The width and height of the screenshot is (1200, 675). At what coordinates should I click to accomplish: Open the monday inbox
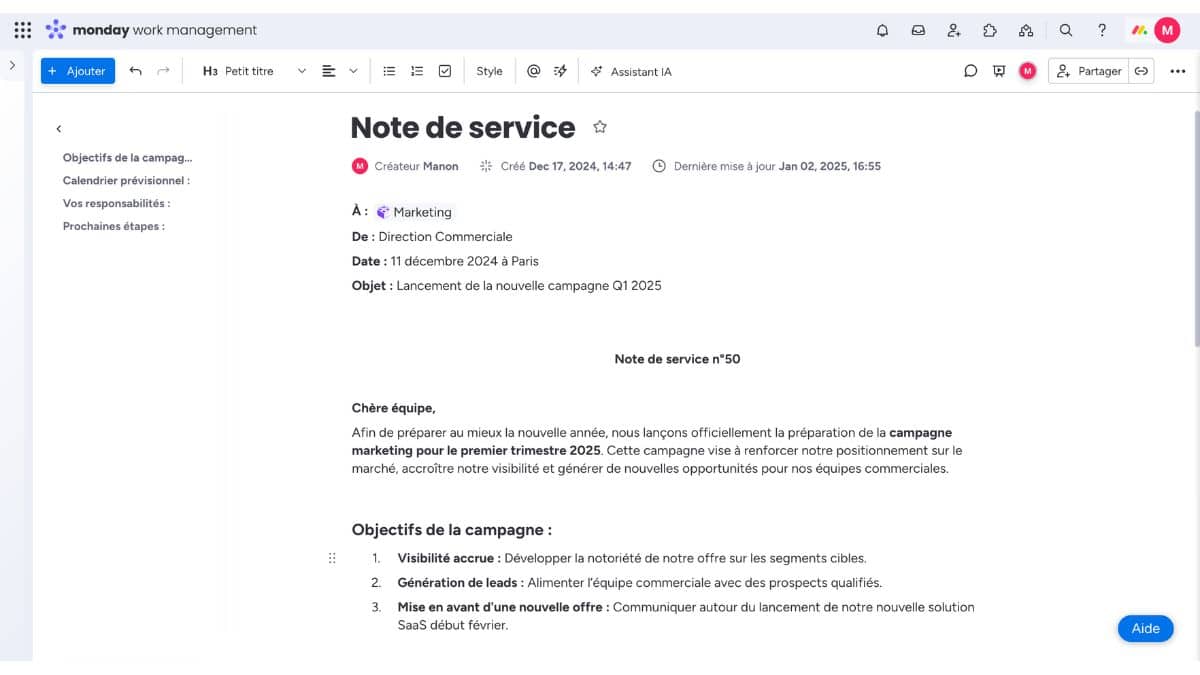click(x=918, y=30)
